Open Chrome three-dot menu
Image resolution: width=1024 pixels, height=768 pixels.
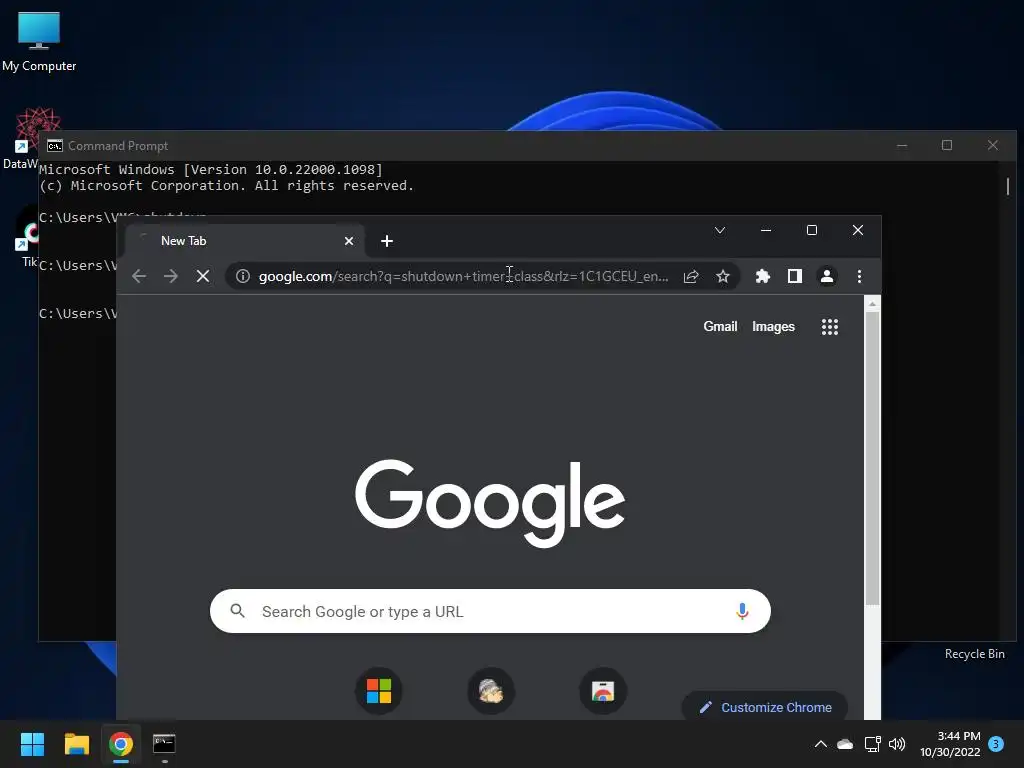pyautogui.click(x=859, y=276)
